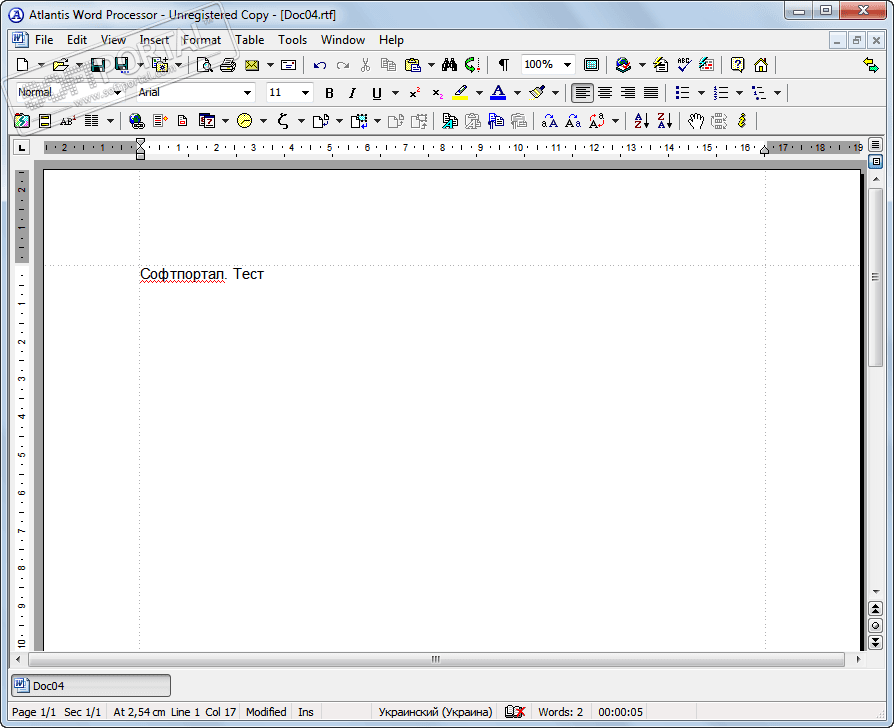Viewport: 894px width, 728px height.
Task: Open the Format menu
Action: [202, 40]
